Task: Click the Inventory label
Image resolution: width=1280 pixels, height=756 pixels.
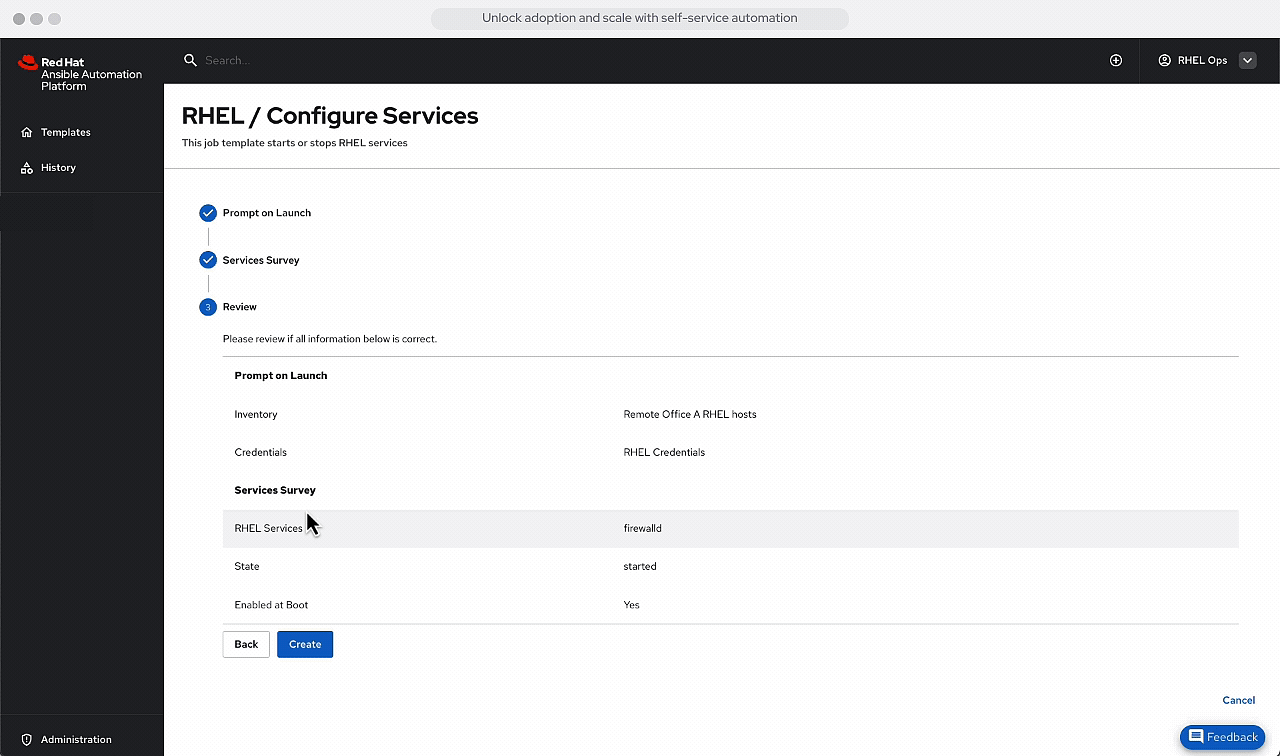Action: 256,414
